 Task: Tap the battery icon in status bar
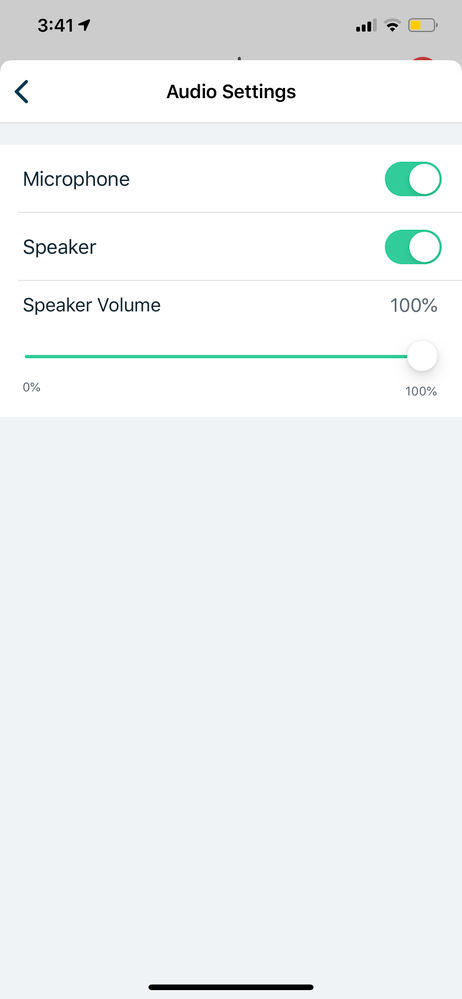pos(423,26)
